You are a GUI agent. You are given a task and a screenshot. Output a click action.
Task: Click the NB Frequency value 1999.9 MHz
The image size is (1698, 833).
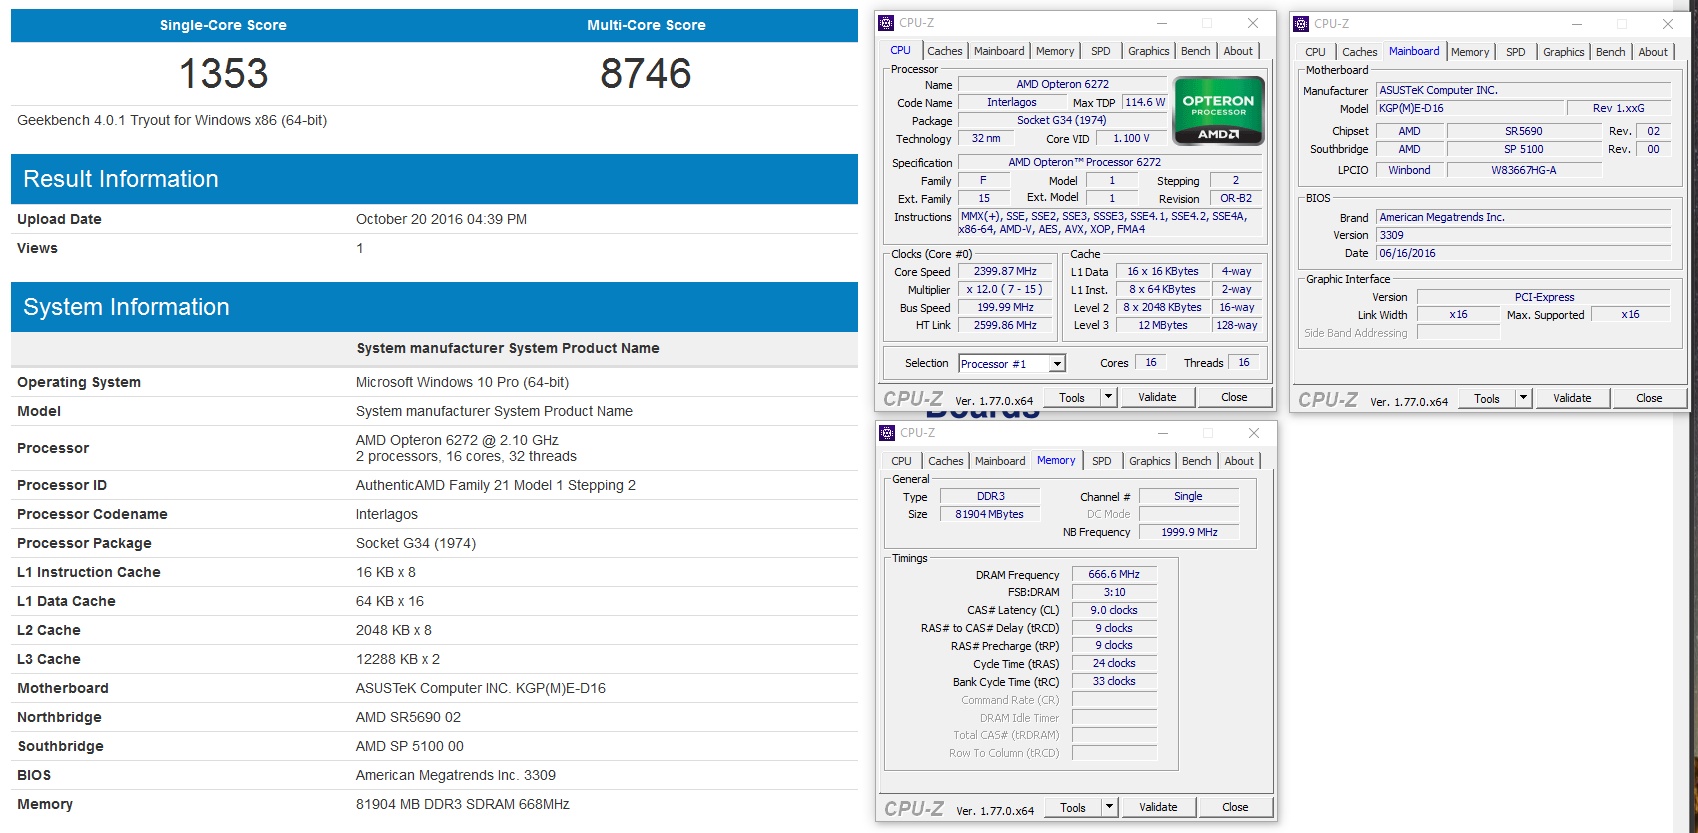coord(1189,532)
